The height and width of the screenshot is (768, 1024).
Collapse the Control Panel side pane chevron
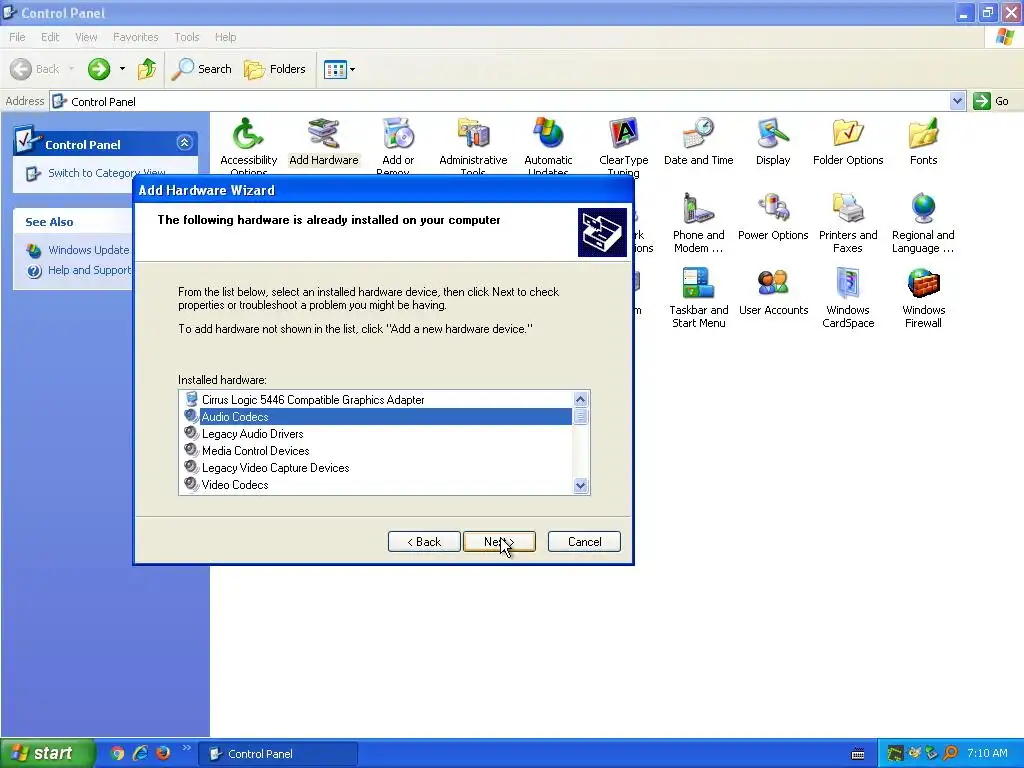[184, 142]
